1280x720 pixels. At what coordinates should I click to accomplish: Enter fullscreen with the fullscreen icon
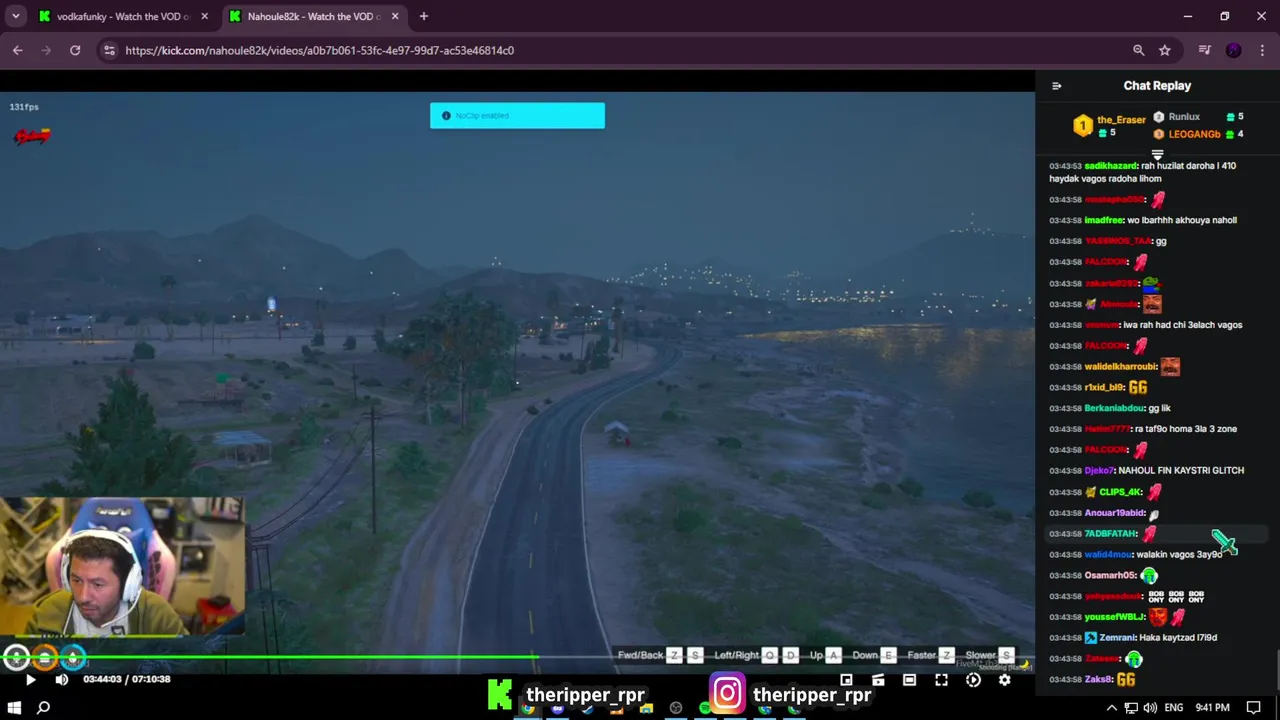941,680
